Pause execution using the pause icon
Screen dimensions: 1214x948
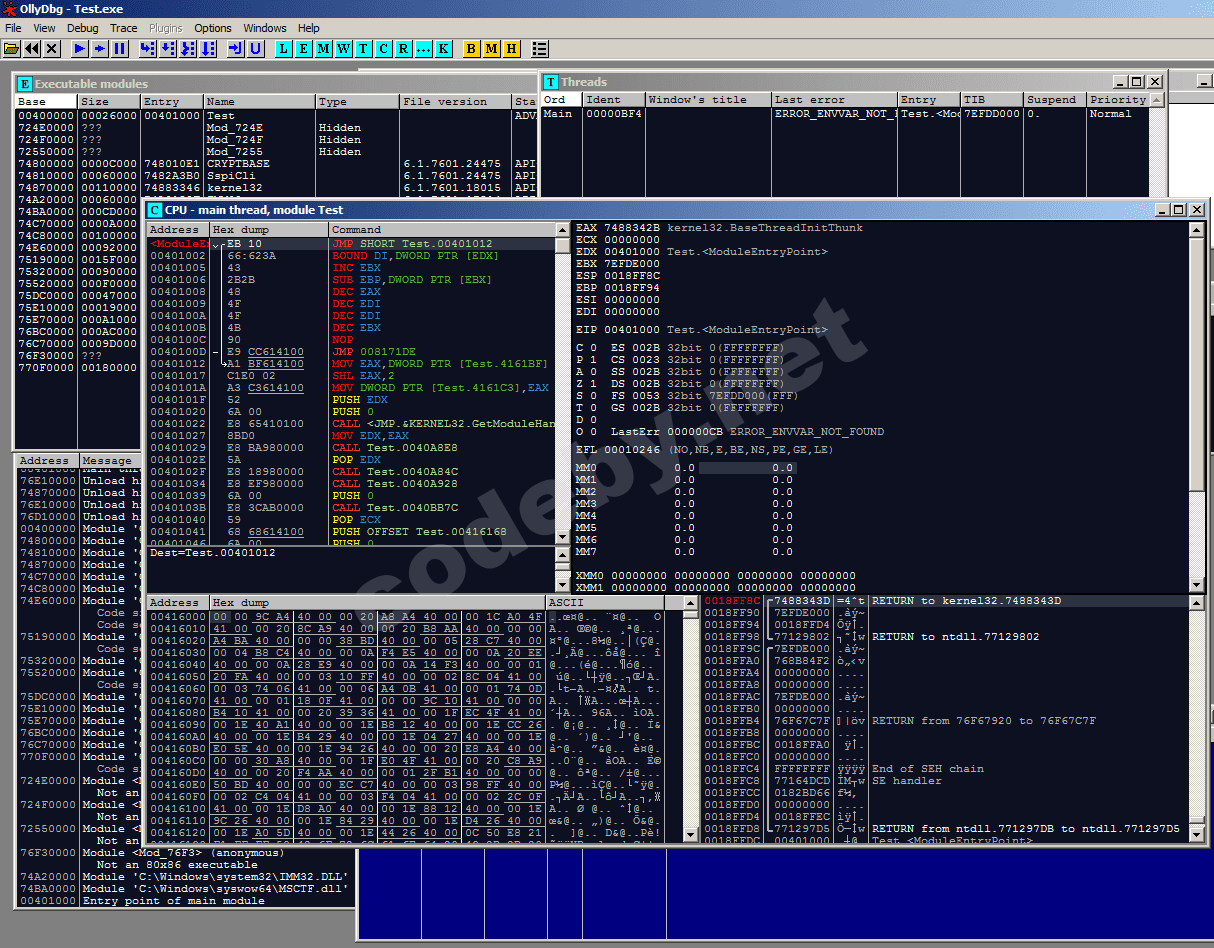click(120, 48)
